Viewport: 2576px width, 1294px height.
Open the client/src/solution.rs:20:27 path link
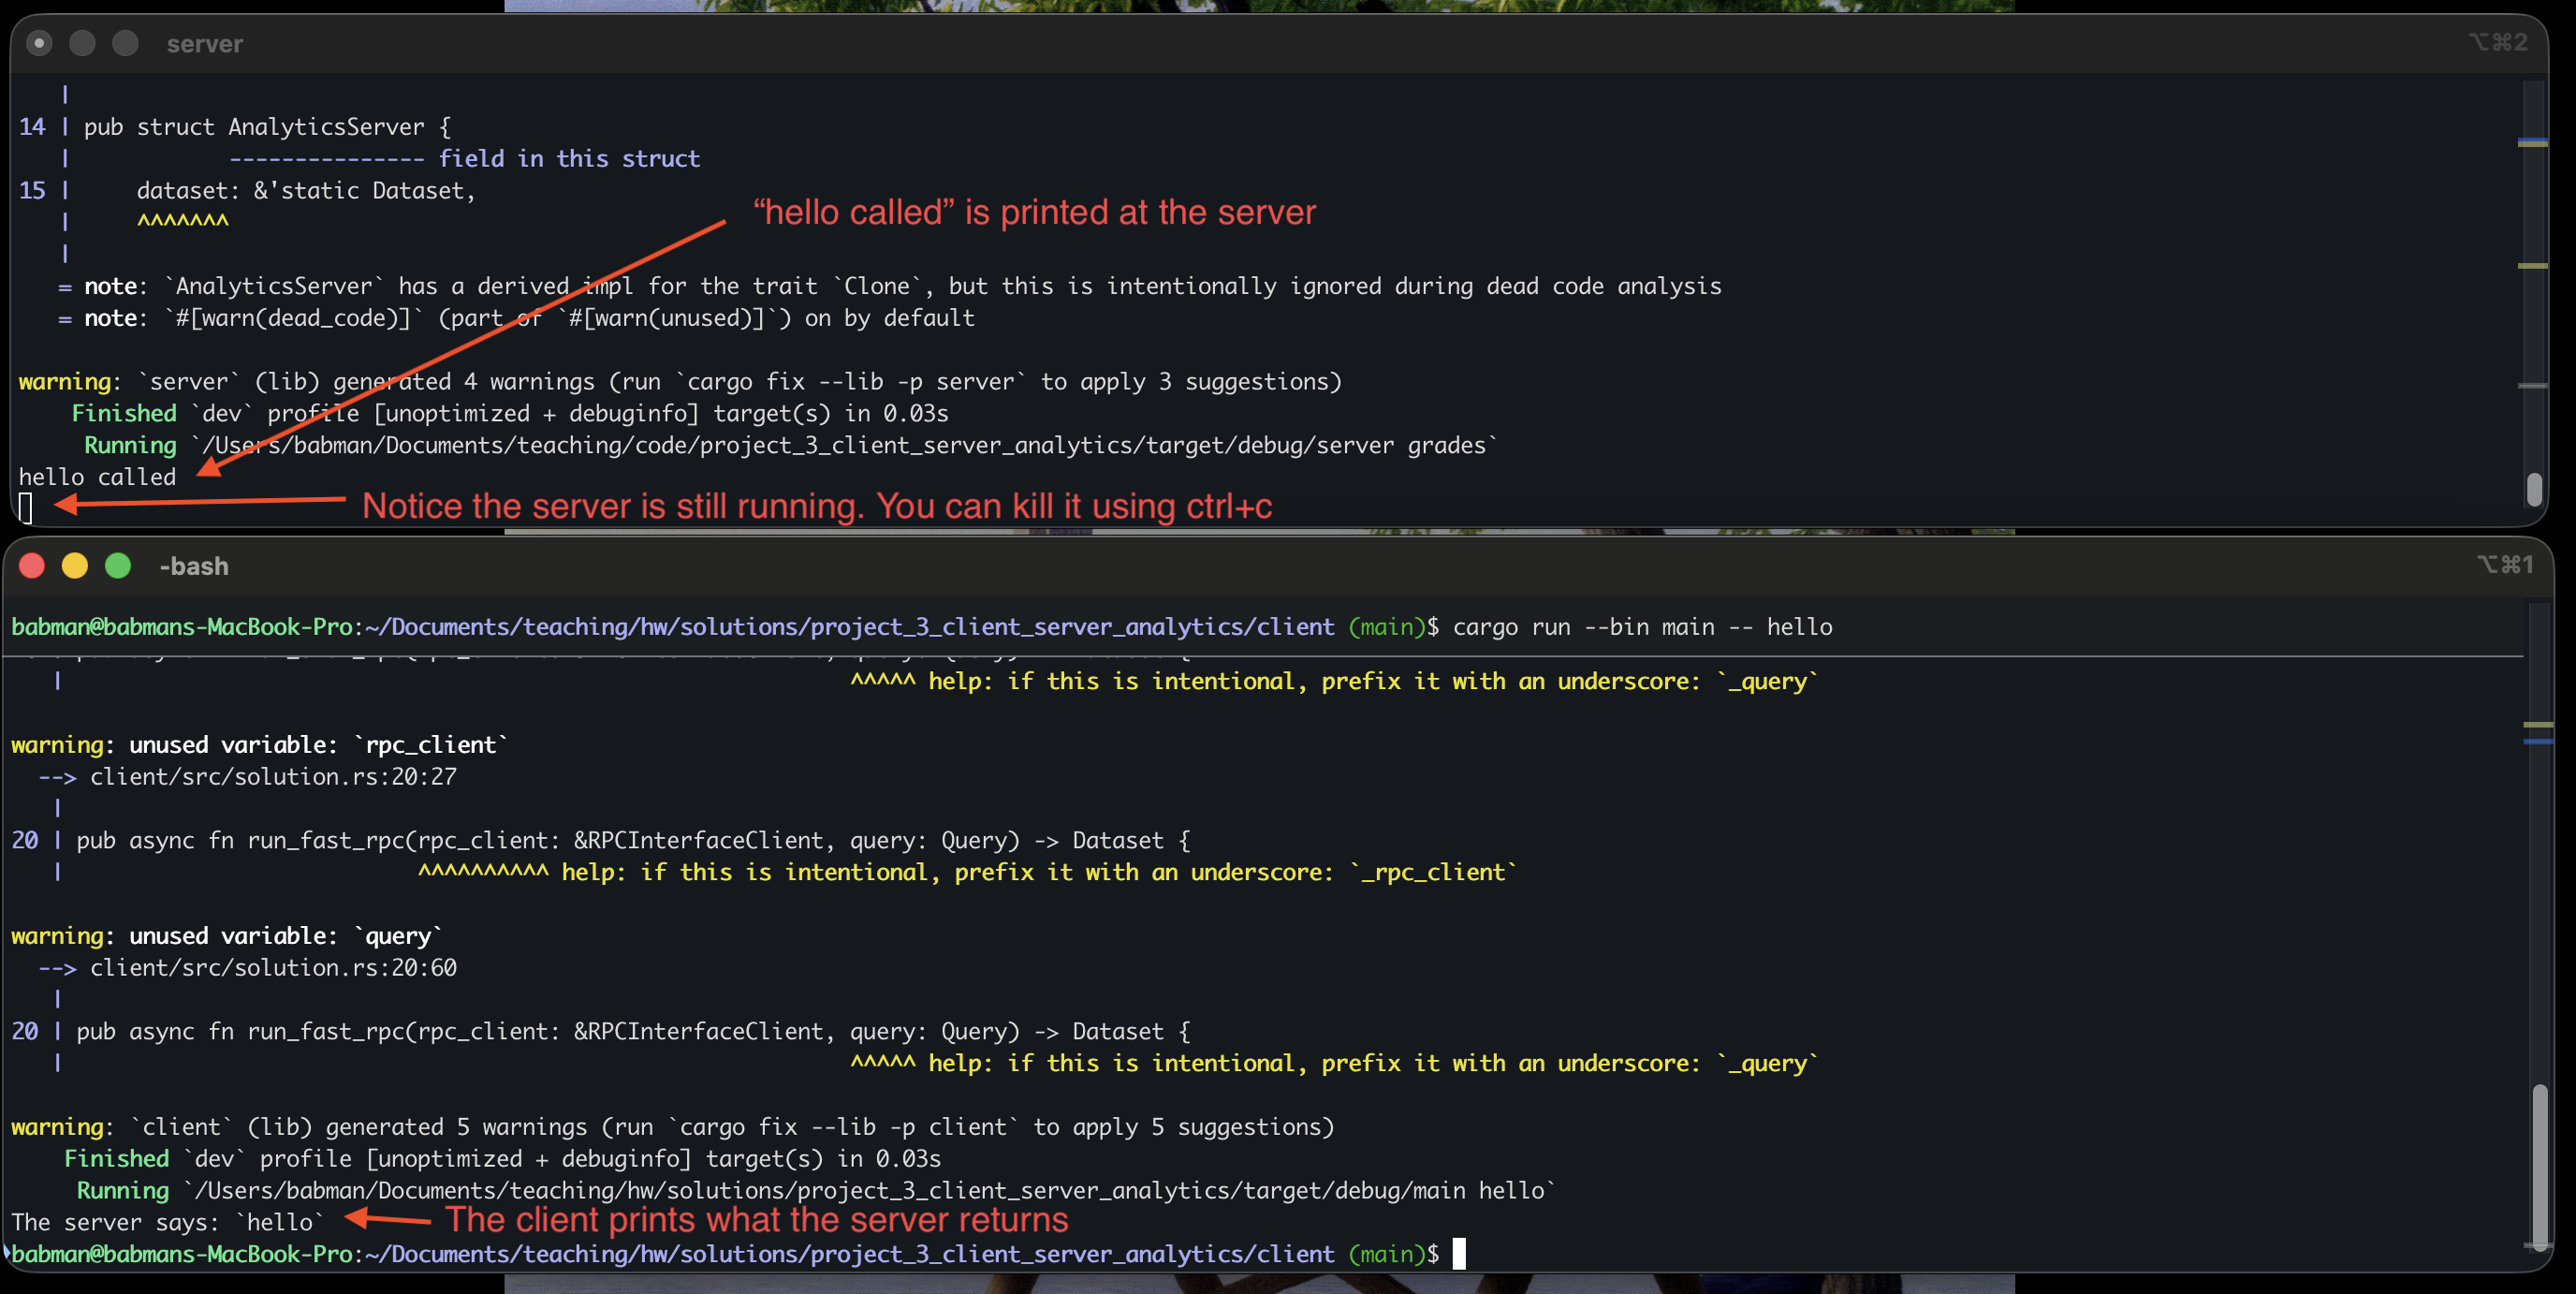(273, 776)
